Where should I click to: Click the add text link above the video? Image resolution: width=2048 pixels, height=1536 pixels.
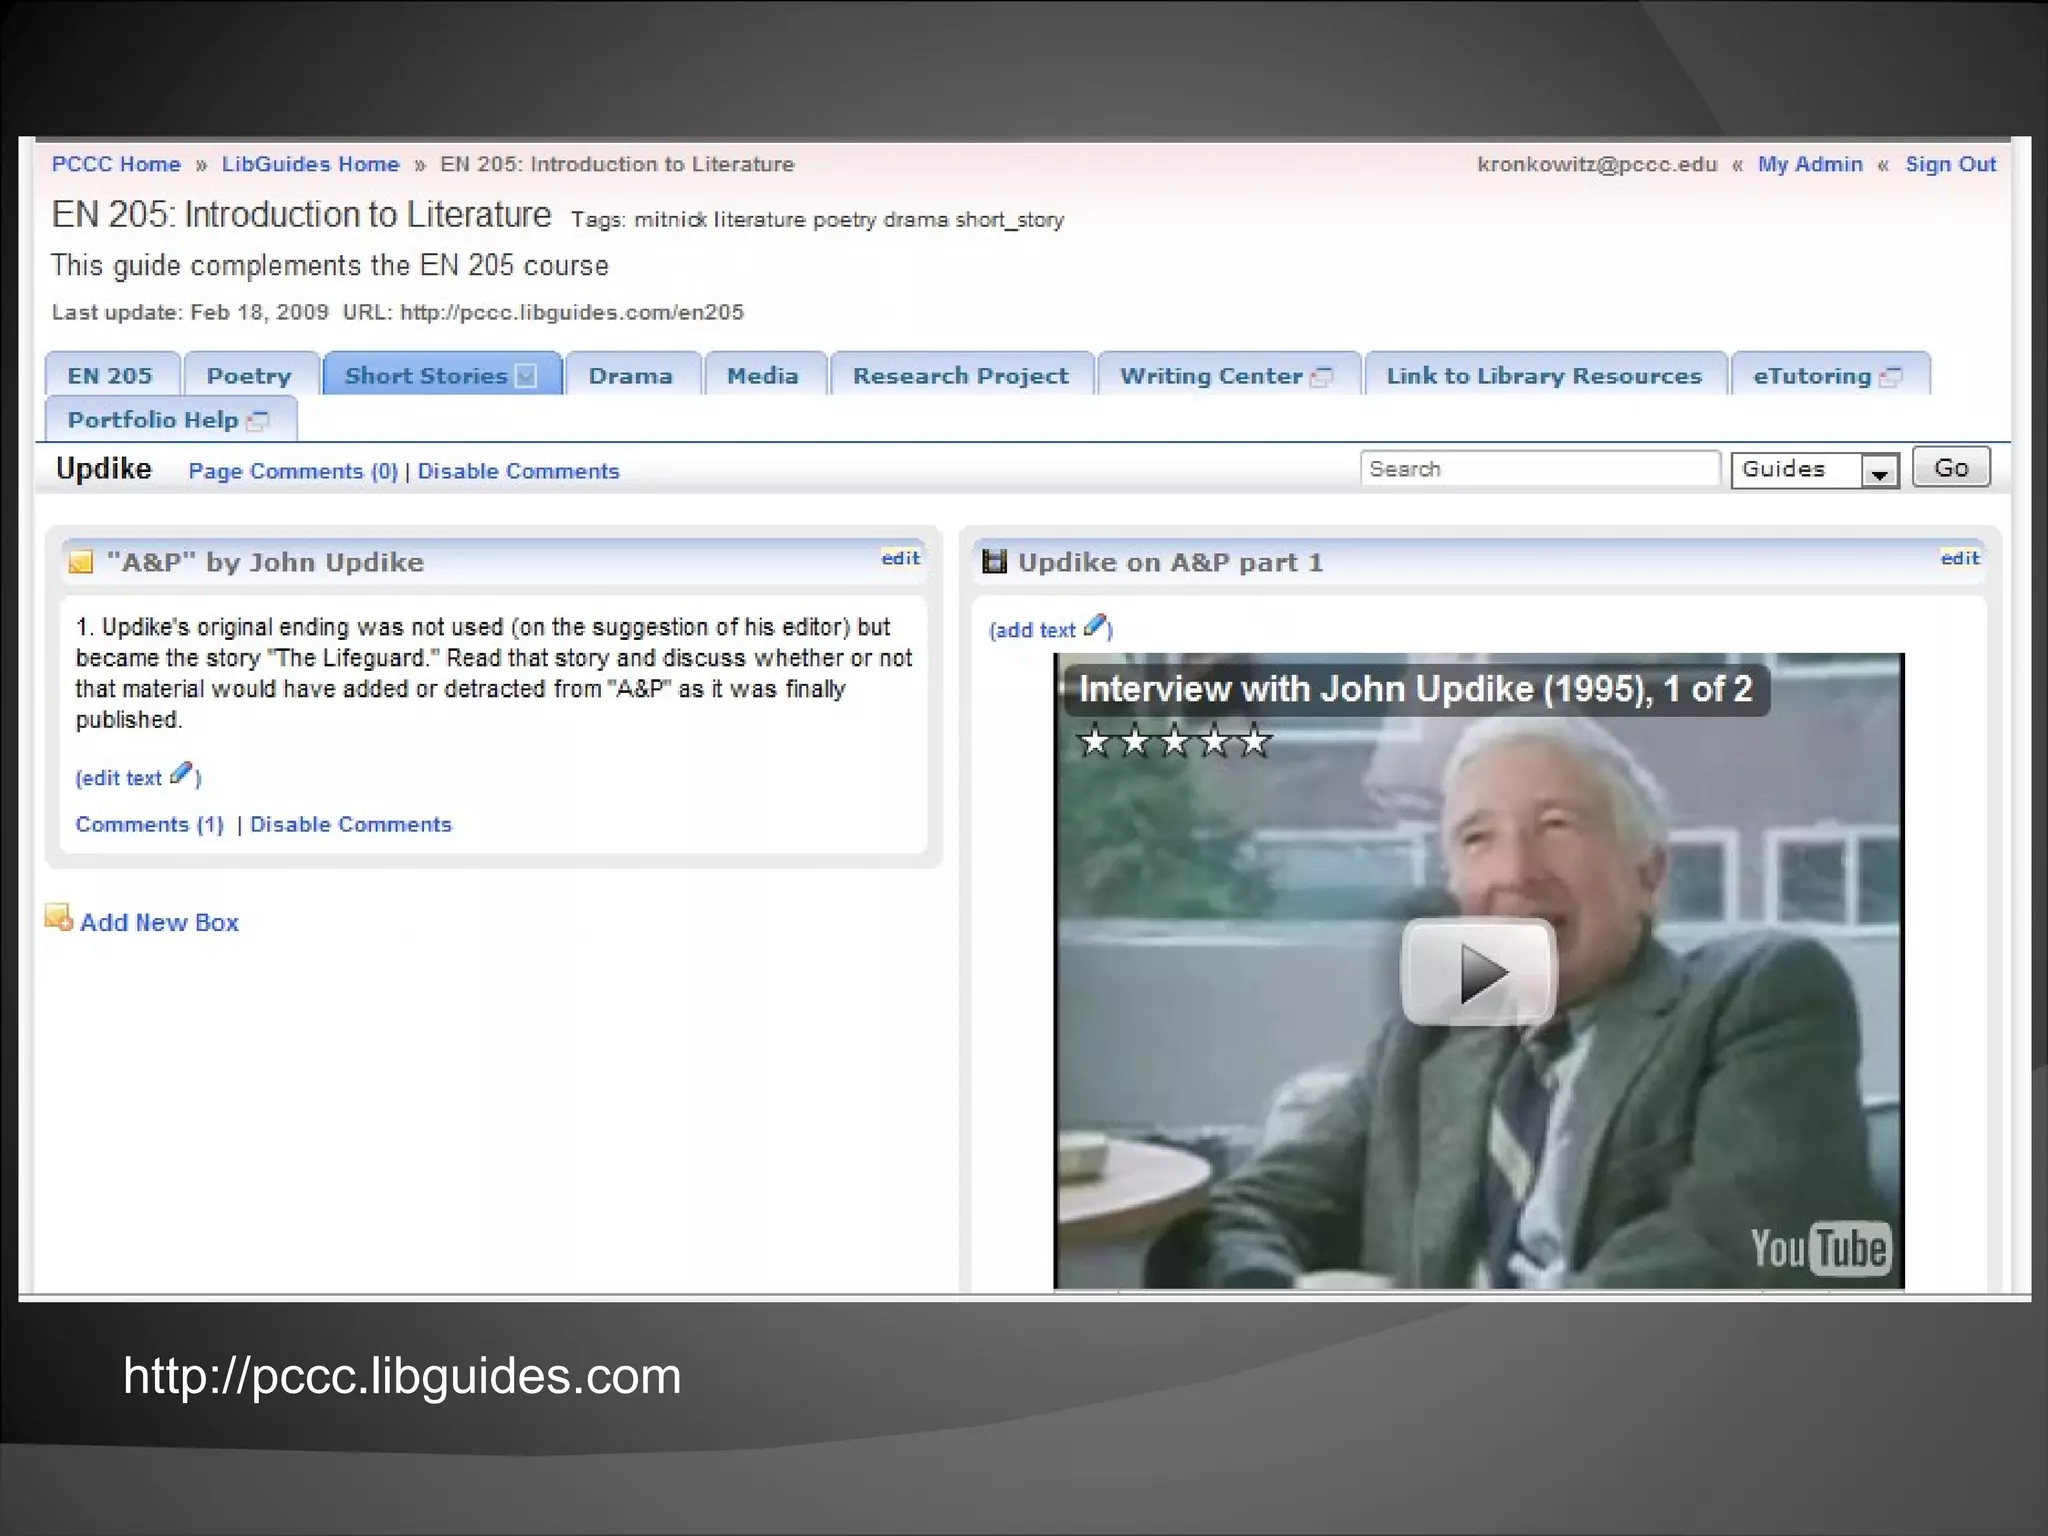[x=1033, y=630]
